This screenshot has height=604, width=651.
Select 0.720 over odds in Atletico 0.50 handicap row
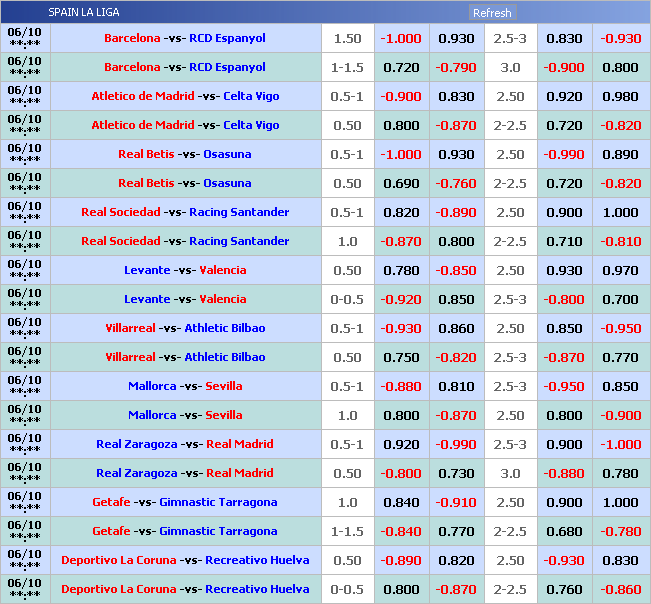[564, 125]
